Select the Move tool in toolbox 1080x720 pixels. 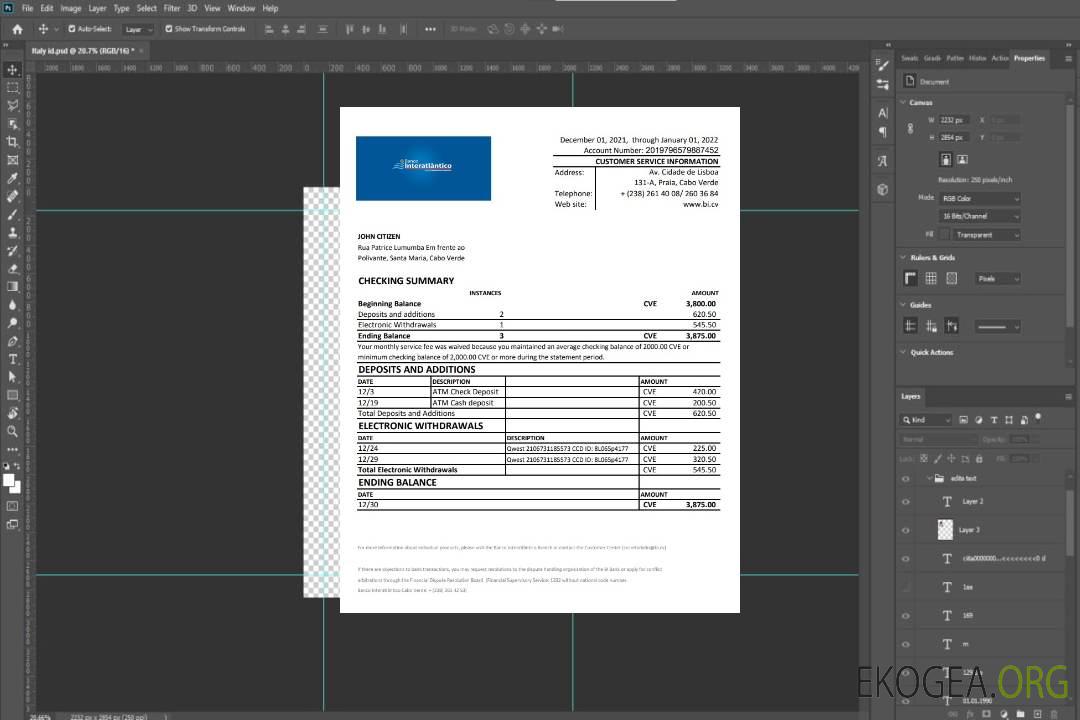click(x=12, y=70)
